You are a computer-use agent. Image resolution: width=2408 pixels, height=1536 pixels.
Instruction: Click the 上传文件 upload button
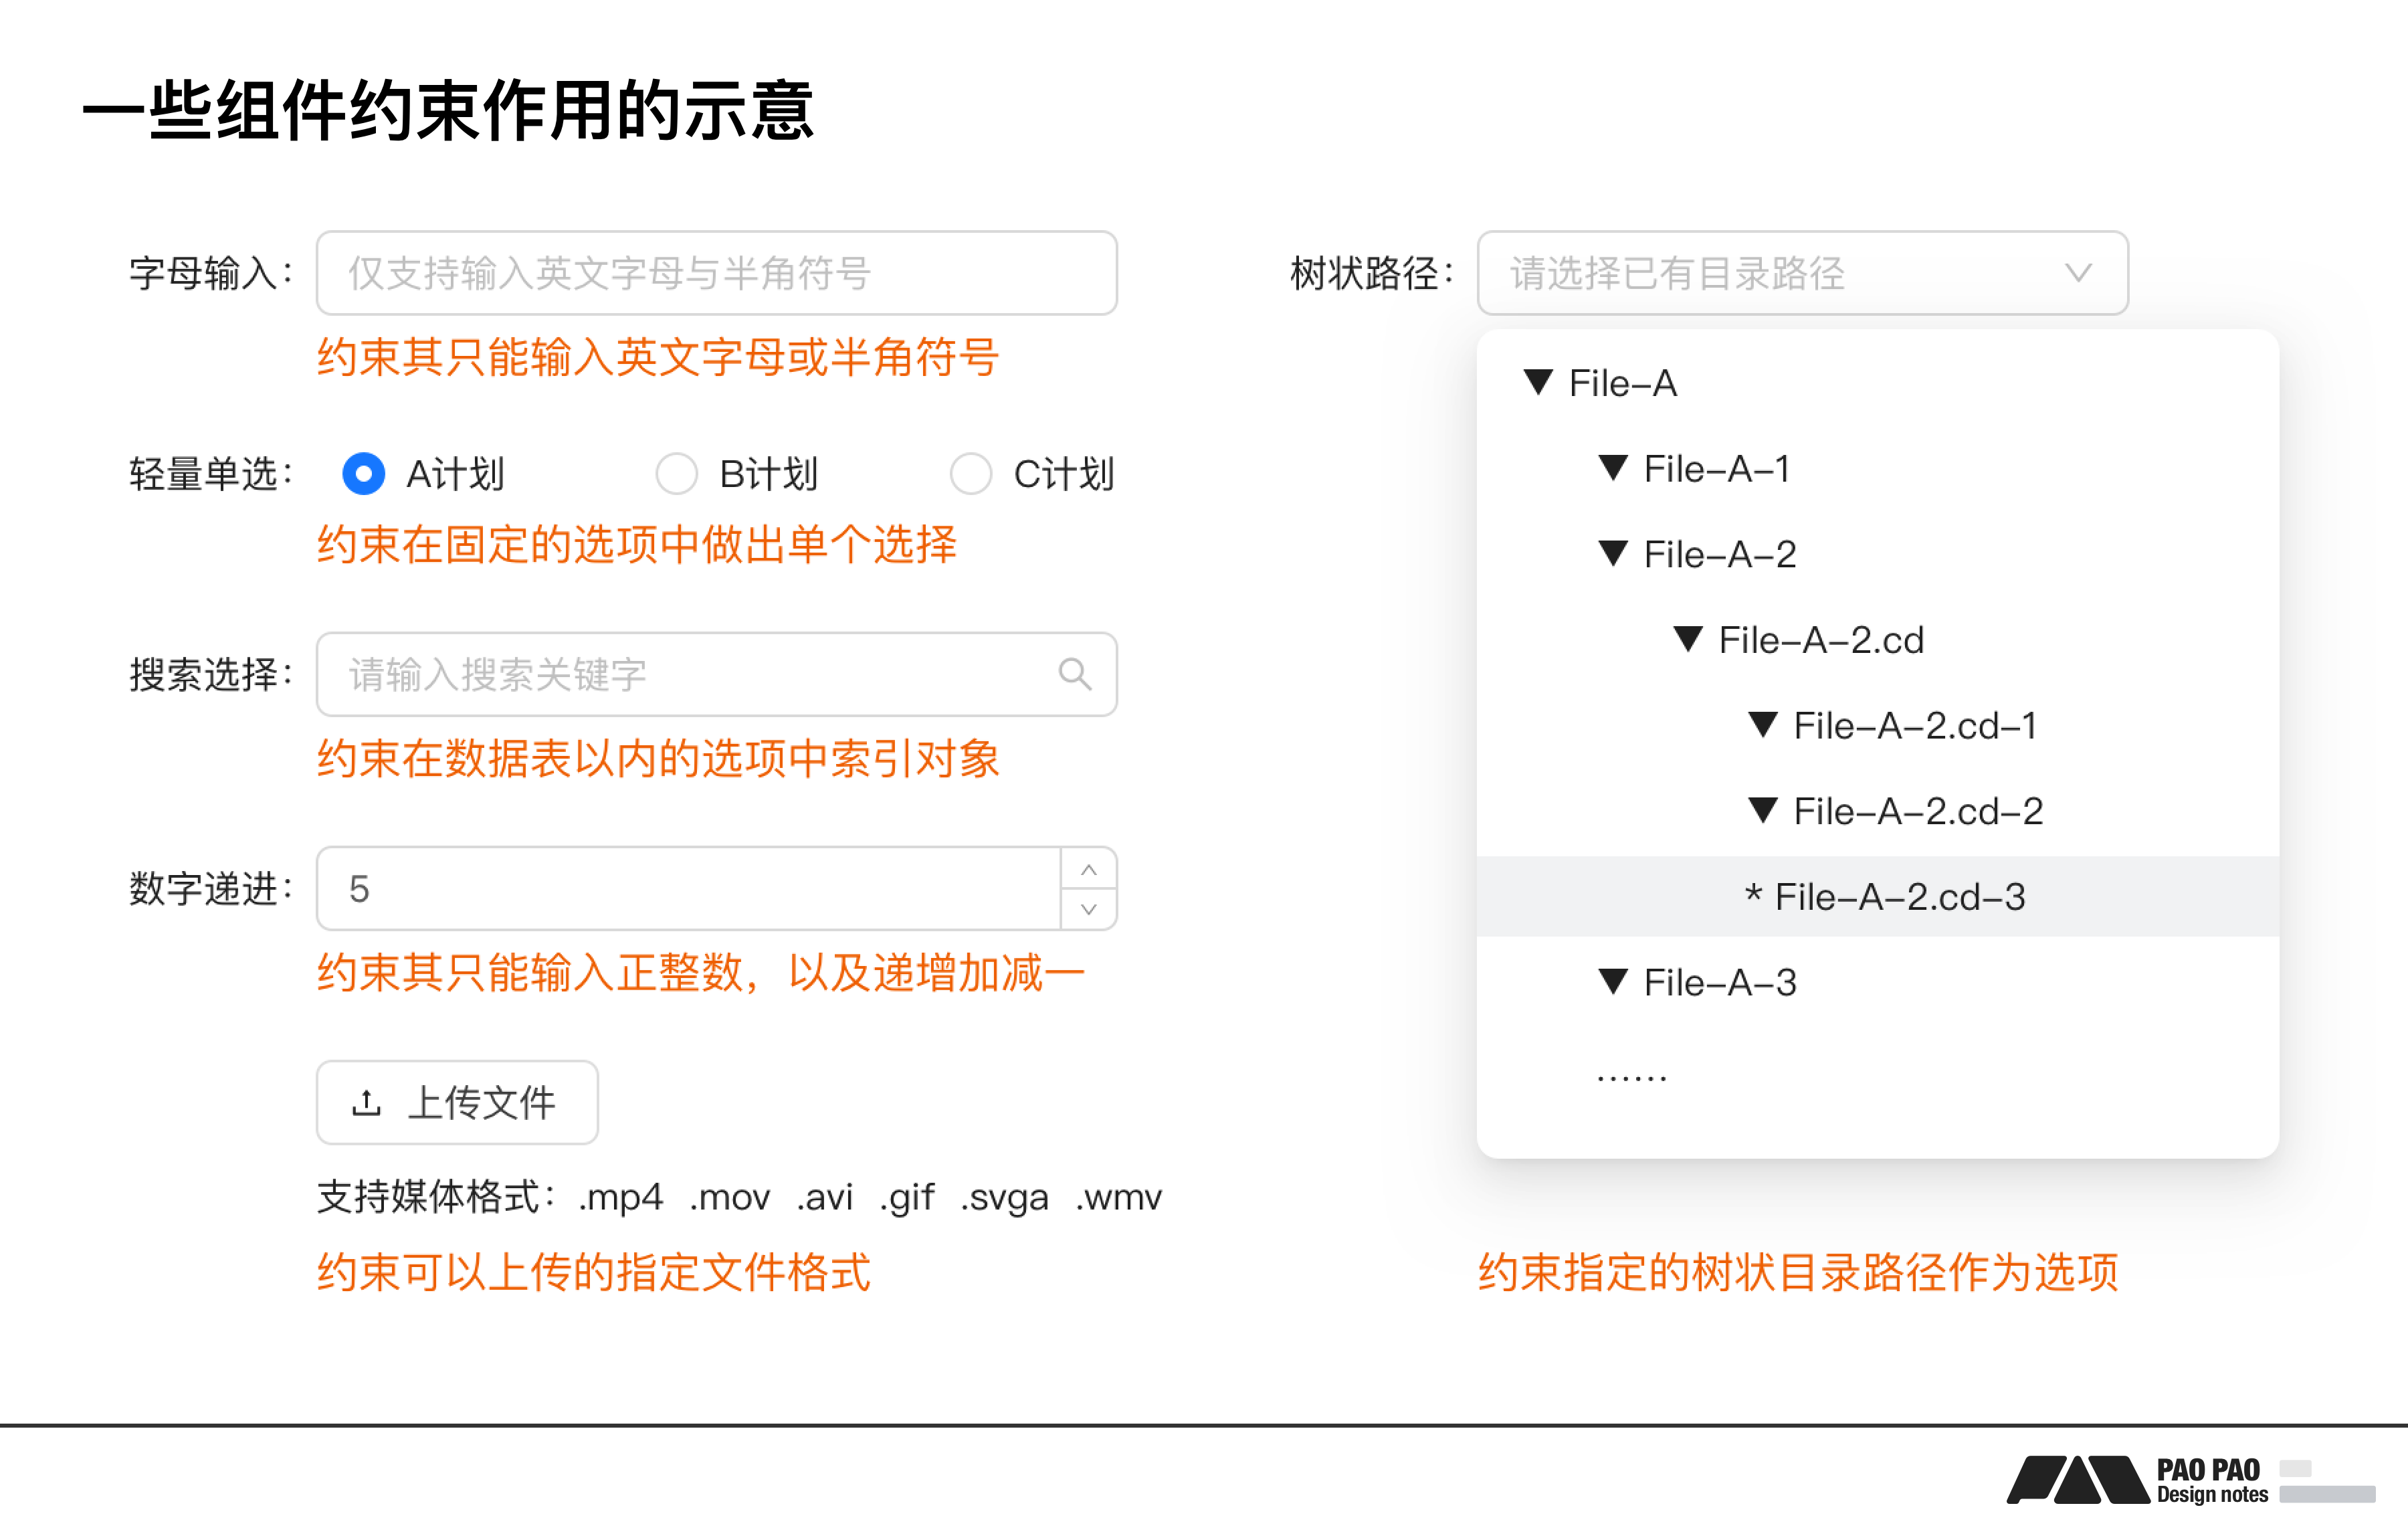[x=457, y=1102]
